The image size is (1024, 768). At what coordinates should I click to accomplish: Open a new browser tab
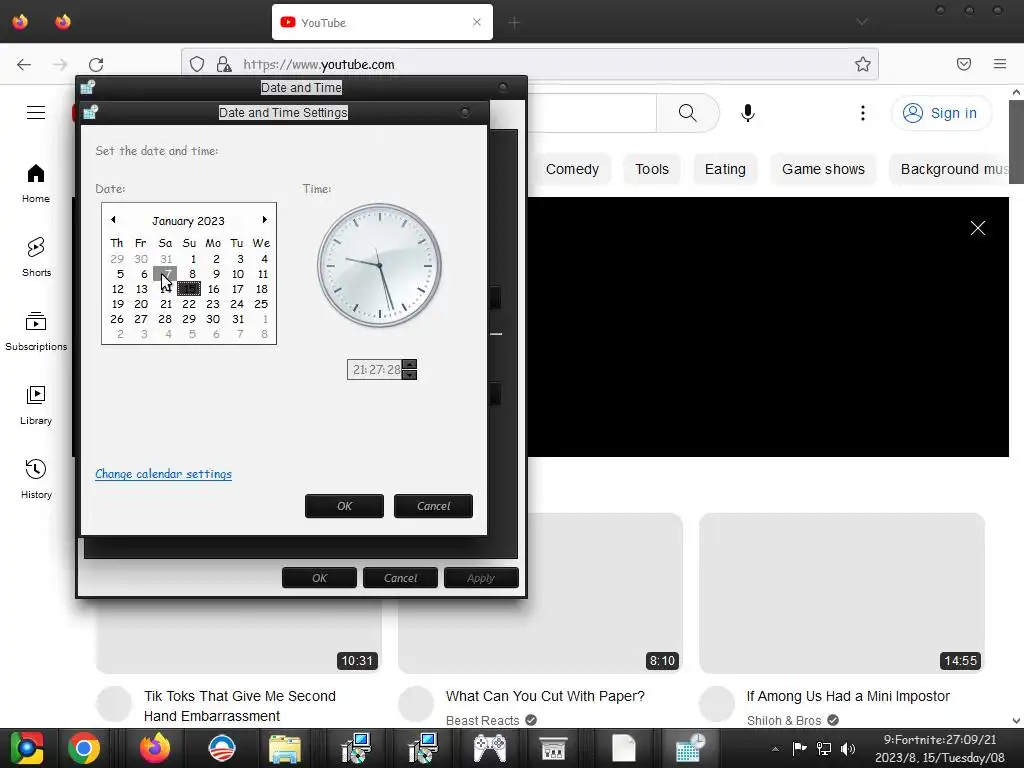[x=514, y=23]
